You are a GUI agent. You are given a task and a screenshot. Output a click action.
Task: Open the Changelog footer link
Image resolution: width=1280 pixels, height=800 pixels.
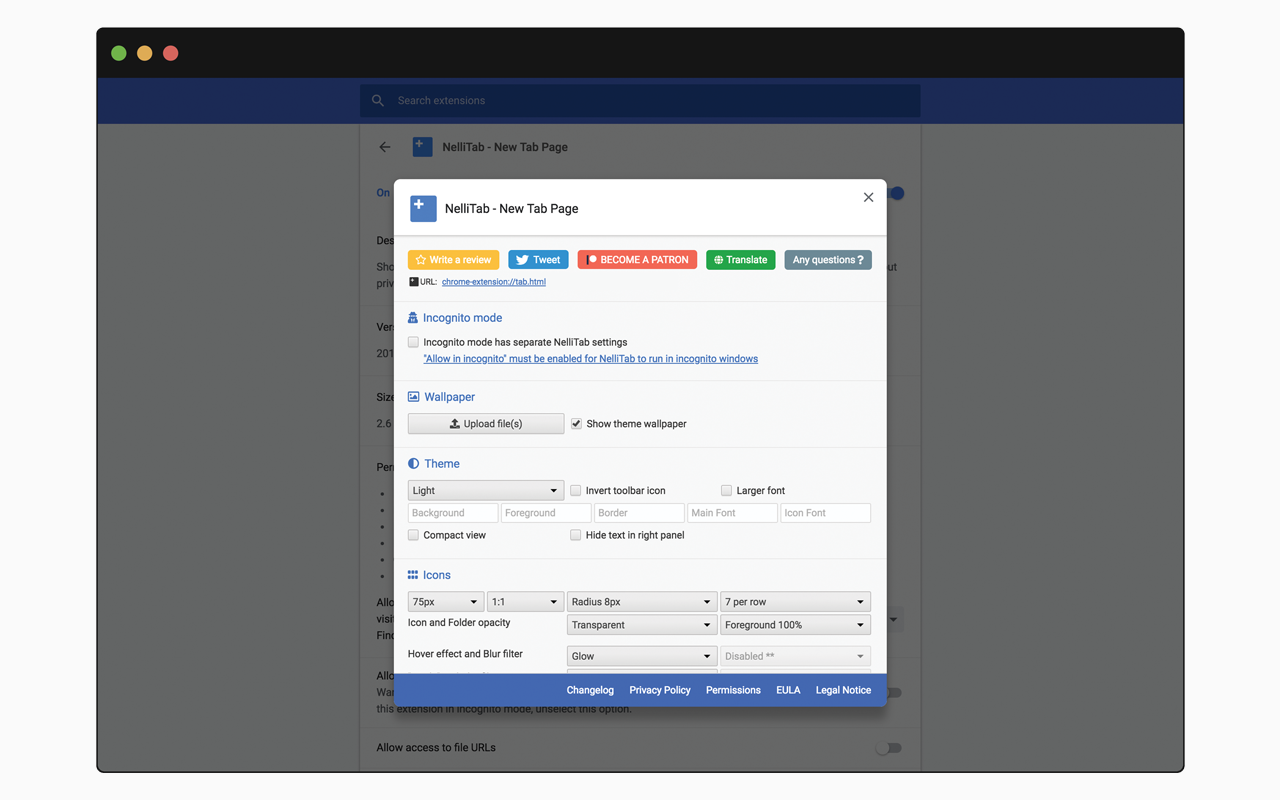pos(590,690)
